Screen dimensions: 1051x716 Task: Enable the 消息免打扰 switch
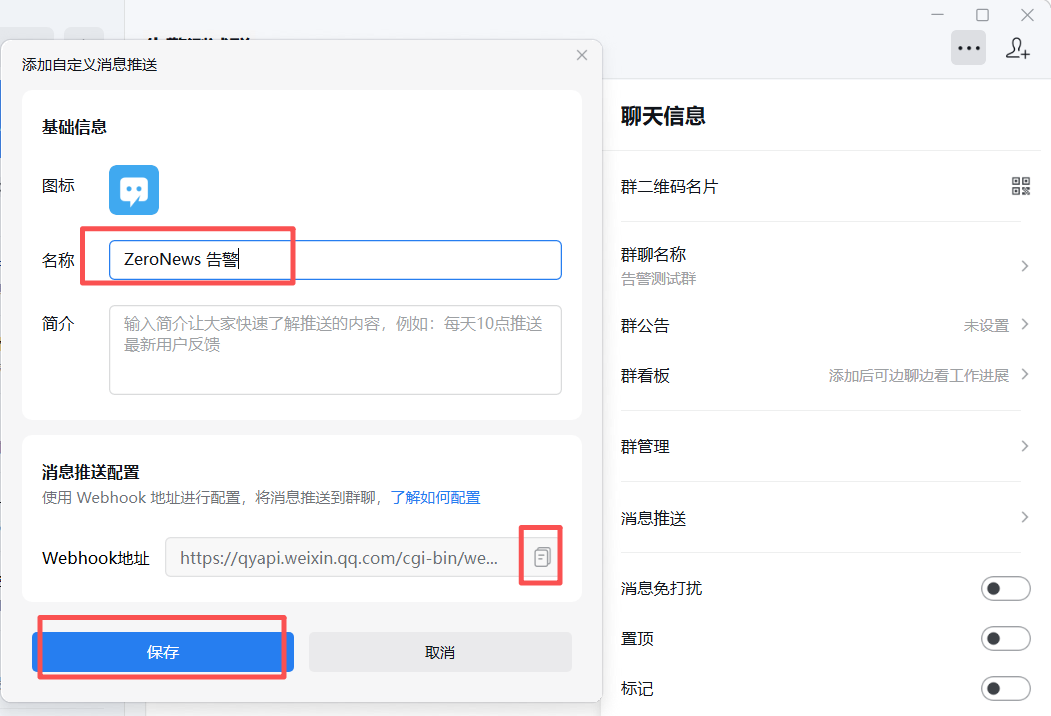click(x=1005, y=588)
